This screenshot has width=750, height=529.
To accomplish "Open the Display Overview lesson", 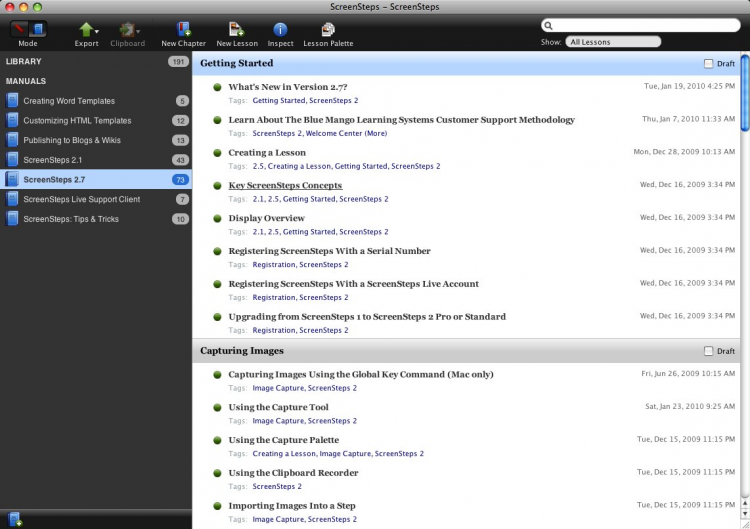I will [266, 218].
